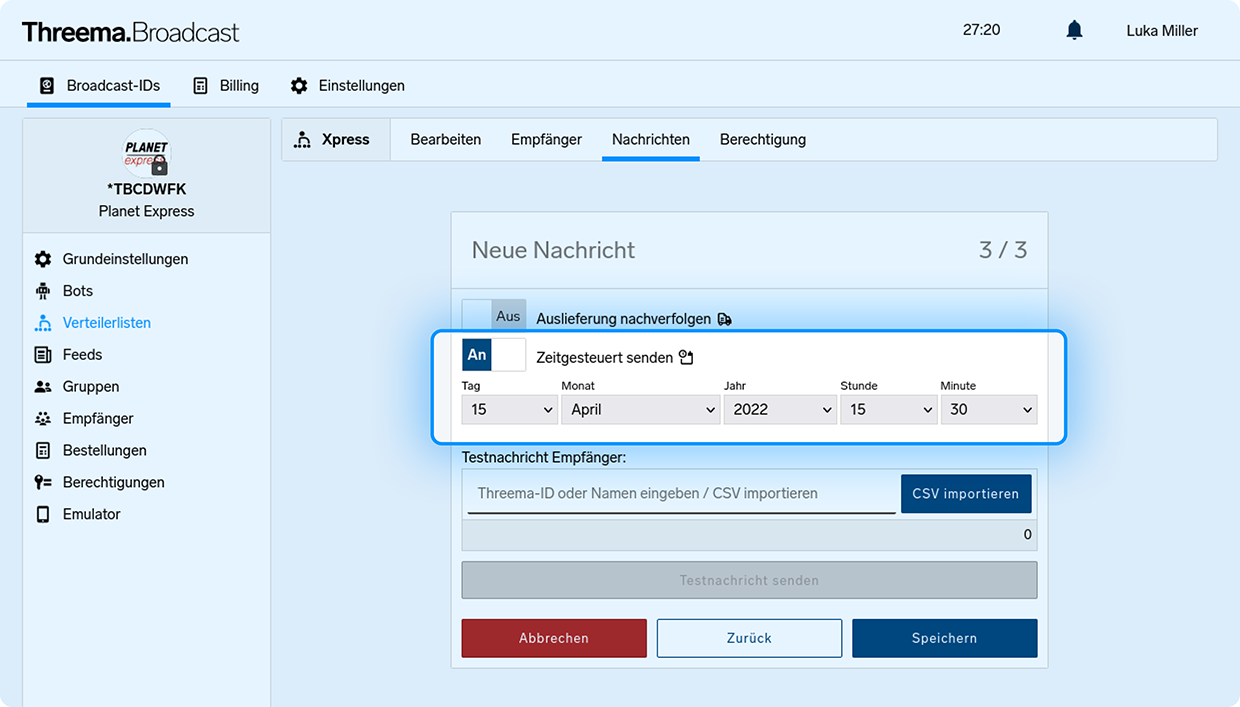Open Grundeinstellungen in the sidebar
This screenshot has width=1240, height=707.
tap(126, 259)
